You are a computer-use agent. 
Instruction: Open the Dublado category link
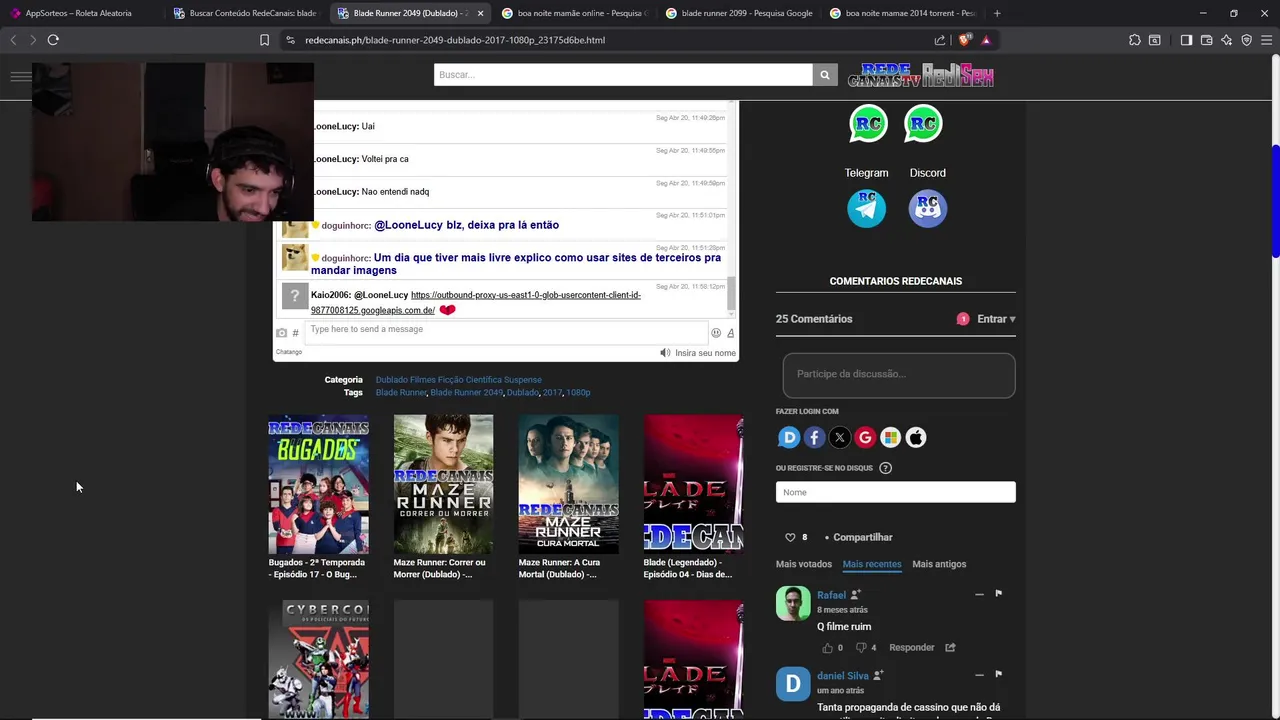[391, 379]
